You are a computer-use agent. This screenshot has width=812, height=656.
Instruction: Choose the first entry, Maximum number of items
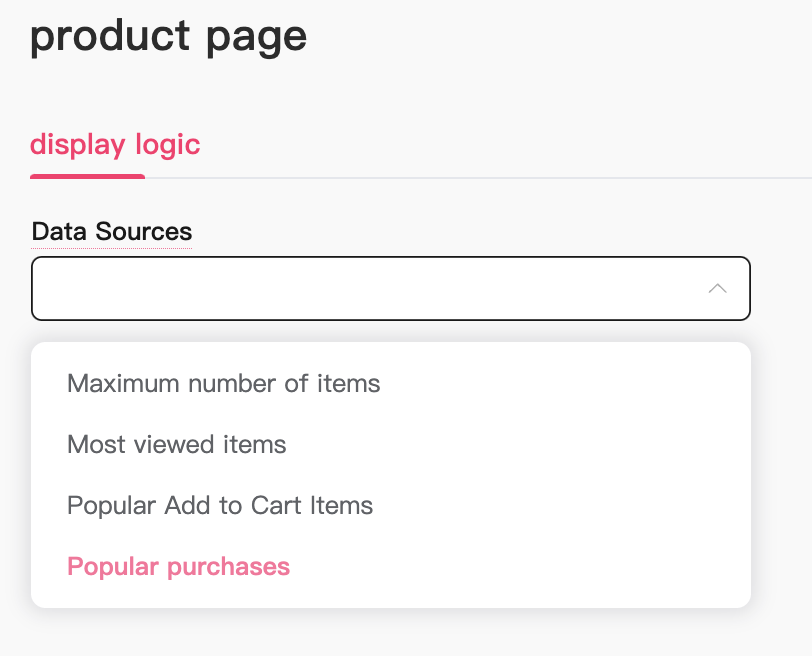[x=223, y=383]
